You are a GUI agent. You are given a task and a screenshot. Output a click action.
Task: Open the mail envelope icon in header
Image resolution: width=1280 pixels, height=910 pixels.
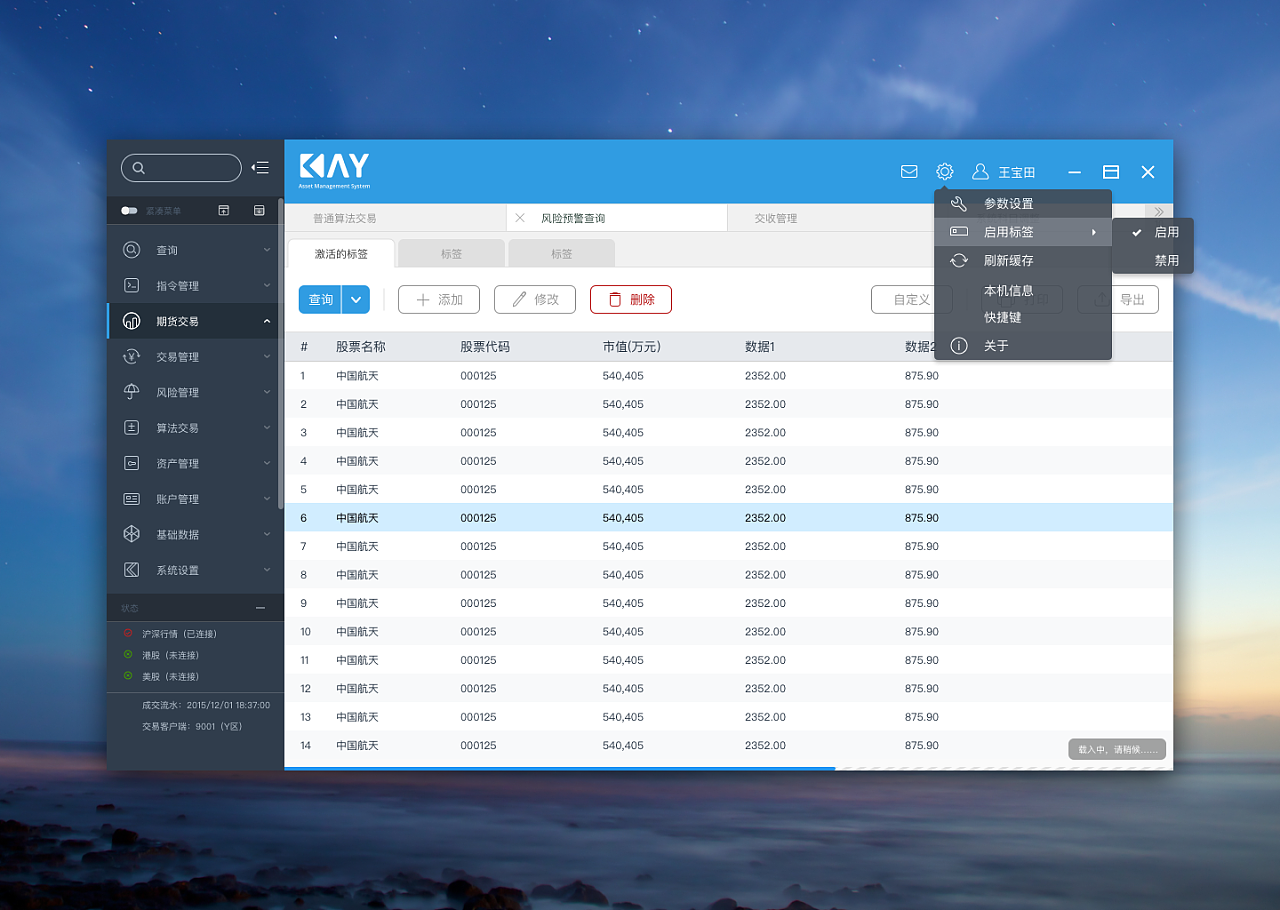(x=909, y=172)
